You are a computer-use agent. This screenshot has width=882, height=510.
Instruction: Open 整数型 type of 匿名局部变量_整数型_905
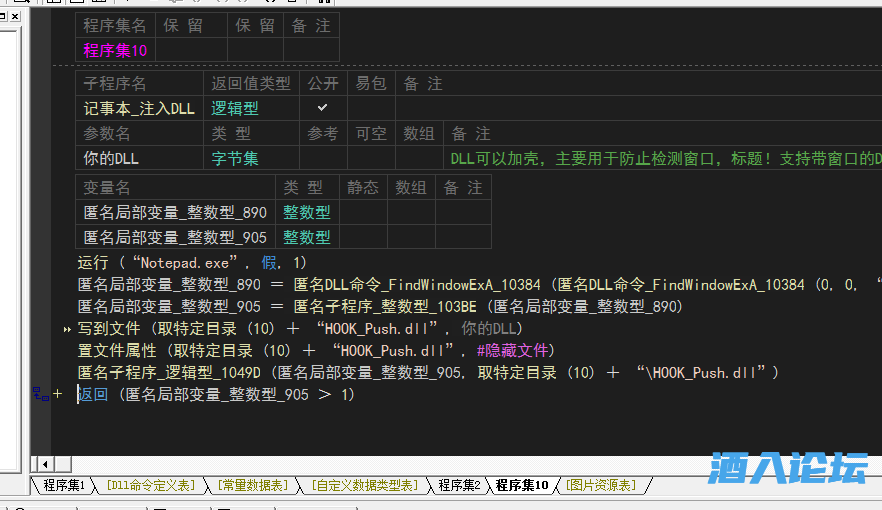pyautogui.click(x=306, y=237)
